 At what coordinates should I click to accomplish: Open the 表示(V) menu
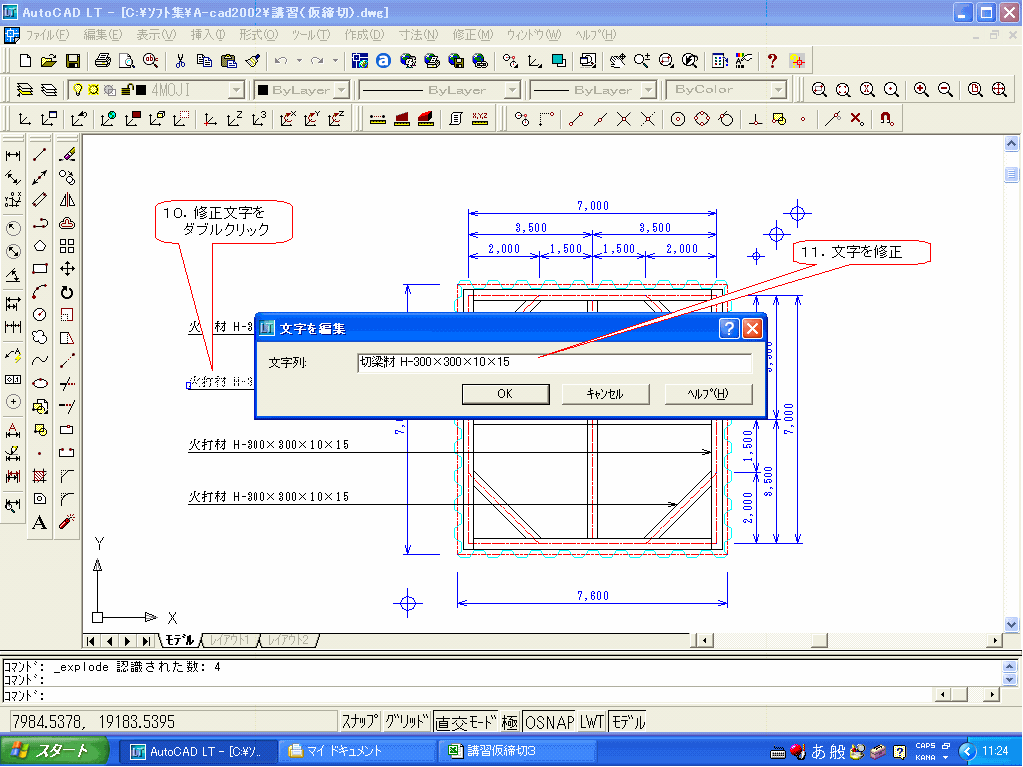pos(156,35)
